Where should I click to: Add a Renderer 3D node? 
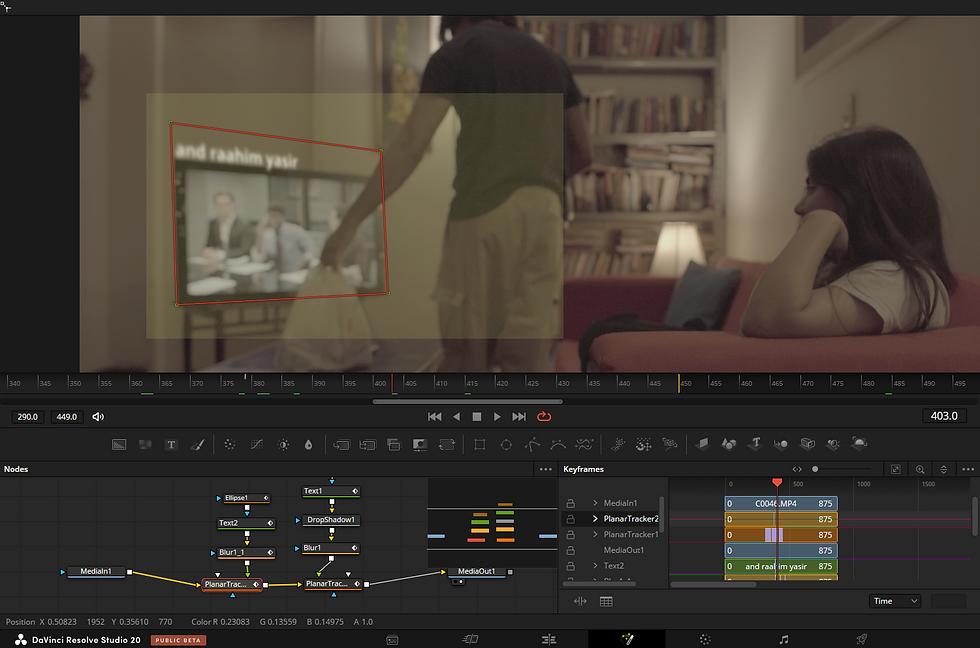point(859,444)
